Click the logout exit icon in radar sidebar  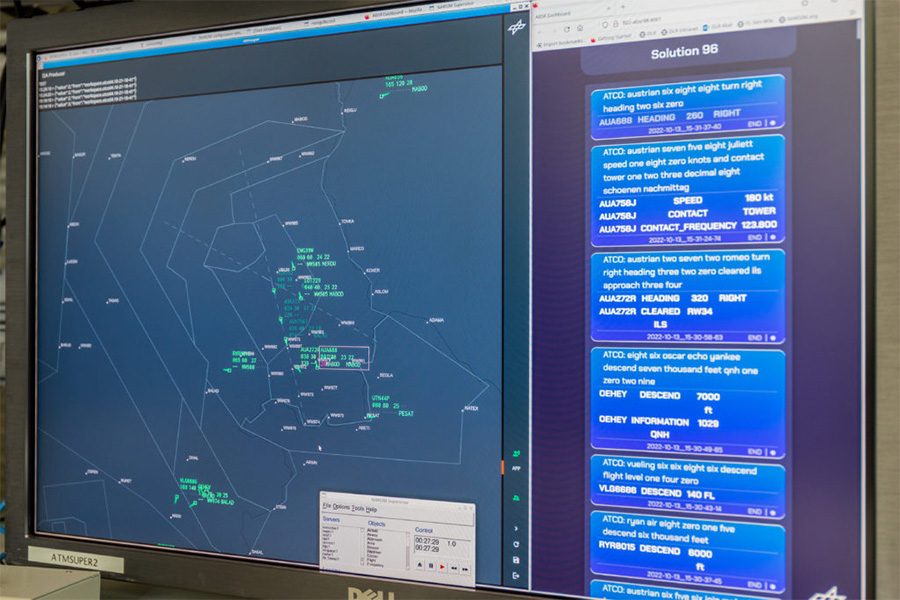pos(516,575)
